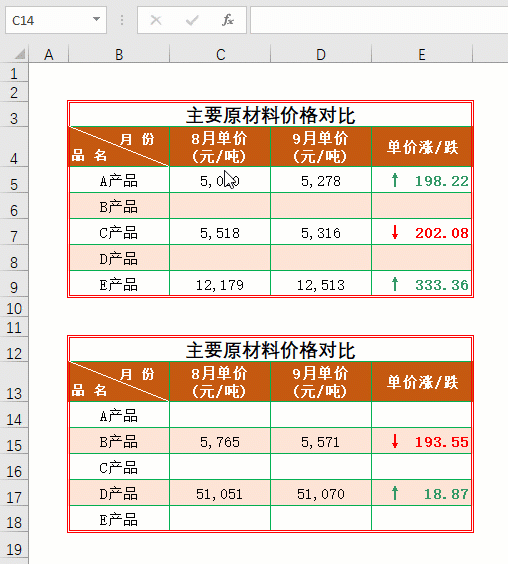Click the 9月单价 header in row 4
This screenshot has width=508, height=564.
click(x=321, y=146)
